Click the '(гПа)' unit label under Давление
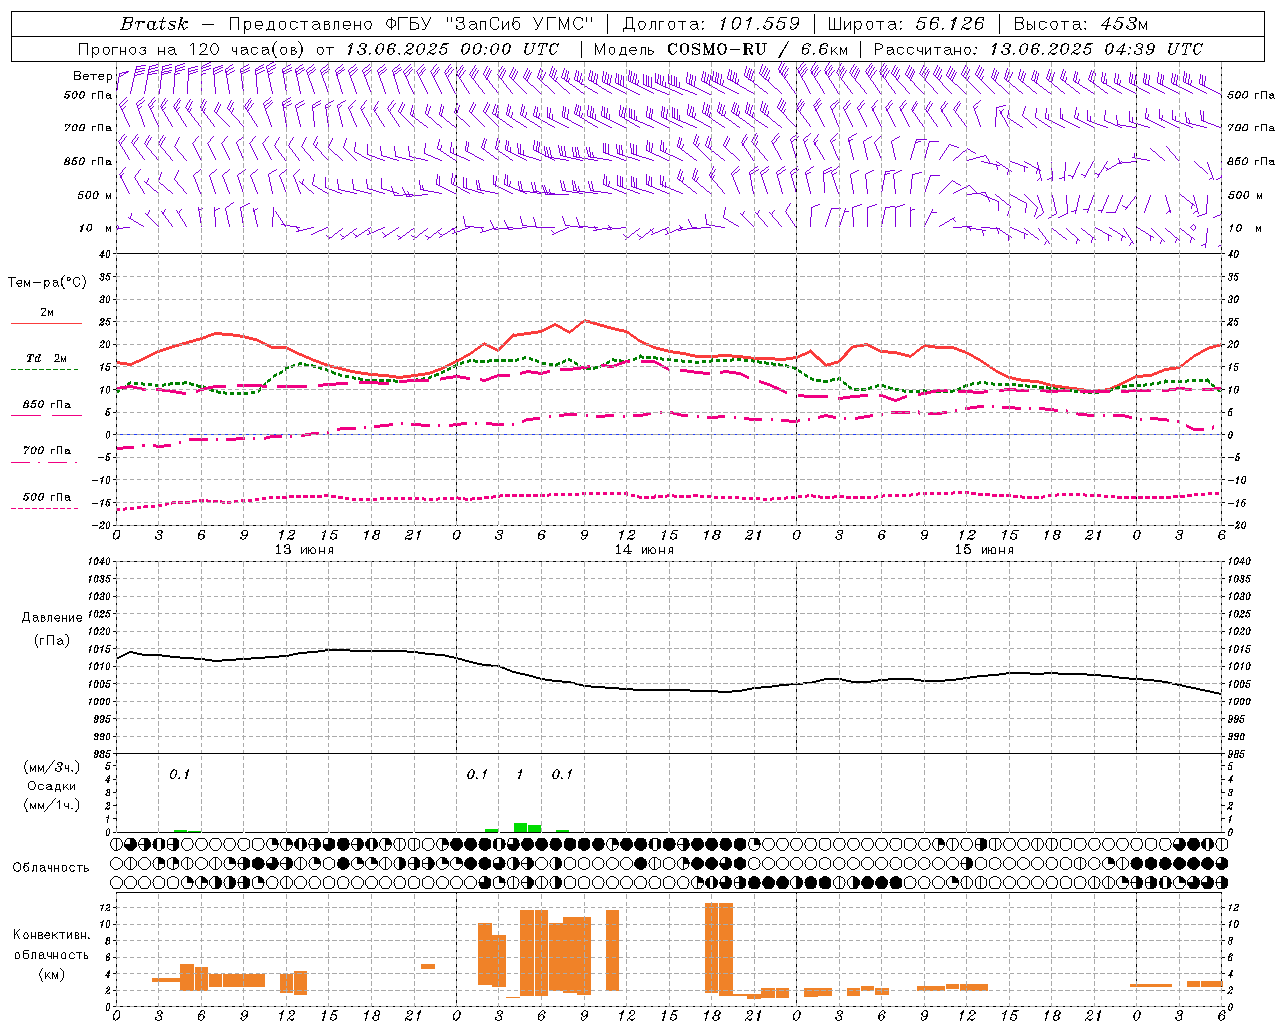The height and width of the screenshot is (1024, 1280). pos(52,641)
